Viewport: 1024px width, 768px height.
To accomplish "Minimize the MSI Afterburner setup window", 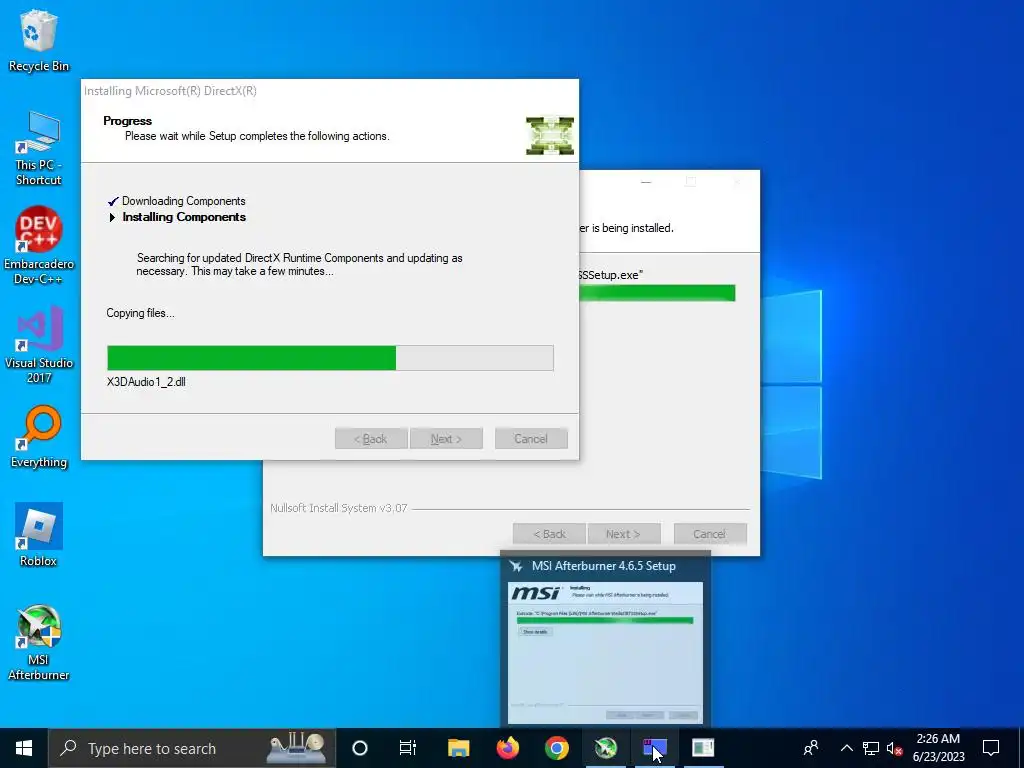I will pos(646,182).
